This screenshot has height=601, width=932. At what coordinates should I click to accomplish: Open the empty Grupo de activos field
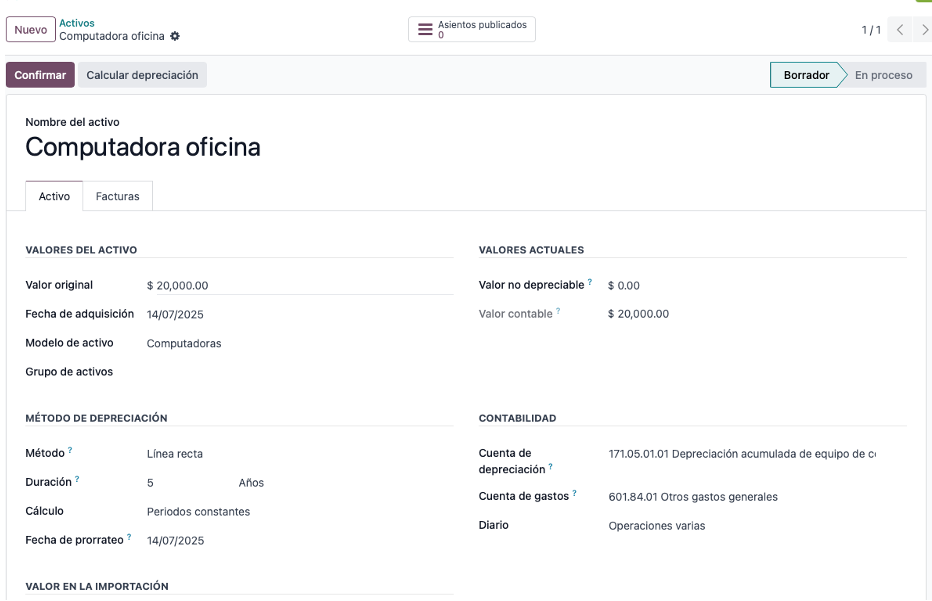[300, 372]
